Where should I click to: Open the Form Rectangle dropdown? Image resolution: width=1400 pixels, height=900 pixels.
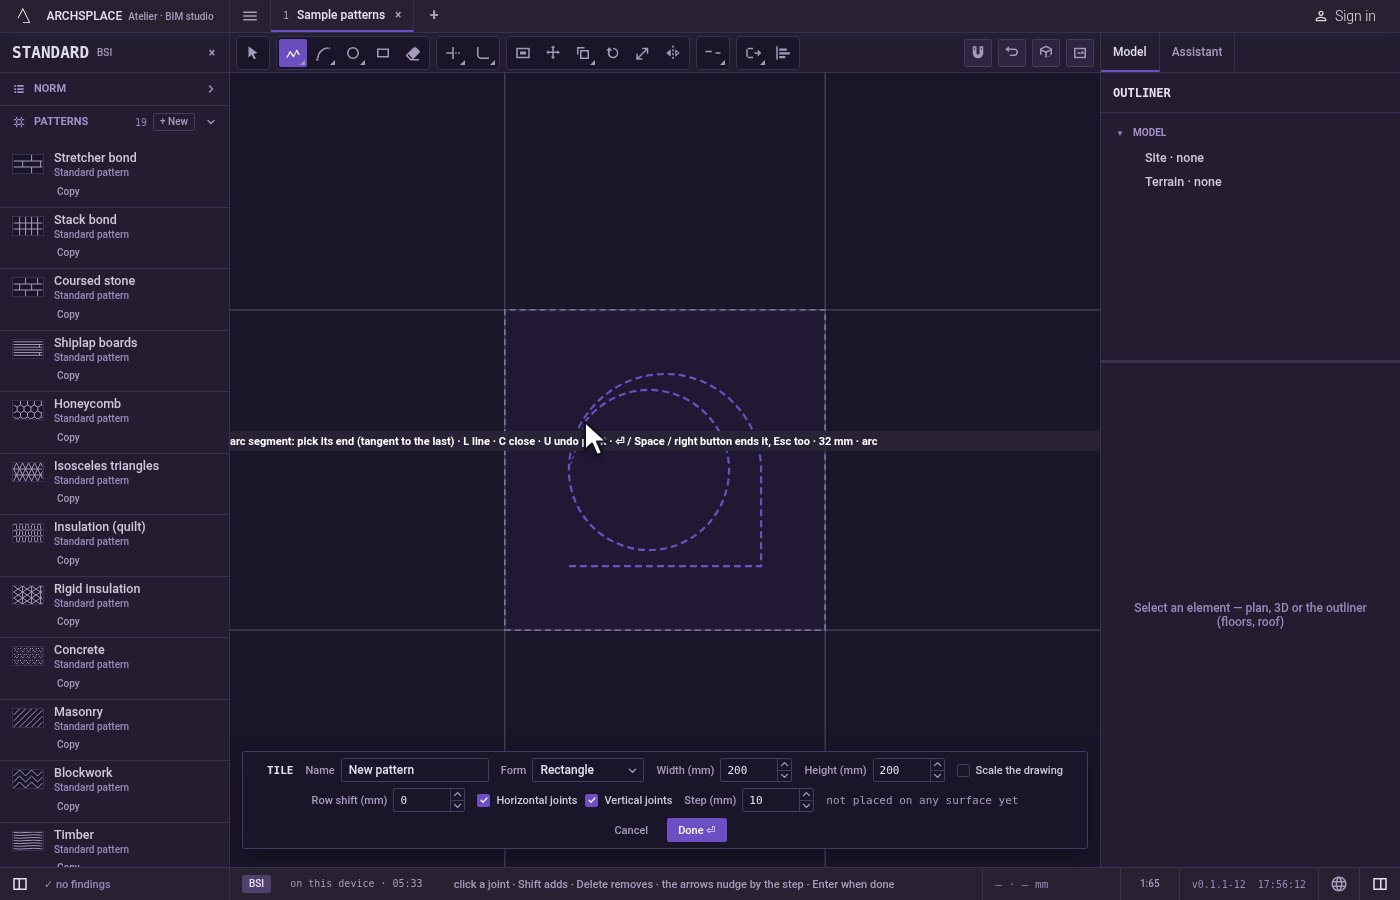[x=588, y=770]
